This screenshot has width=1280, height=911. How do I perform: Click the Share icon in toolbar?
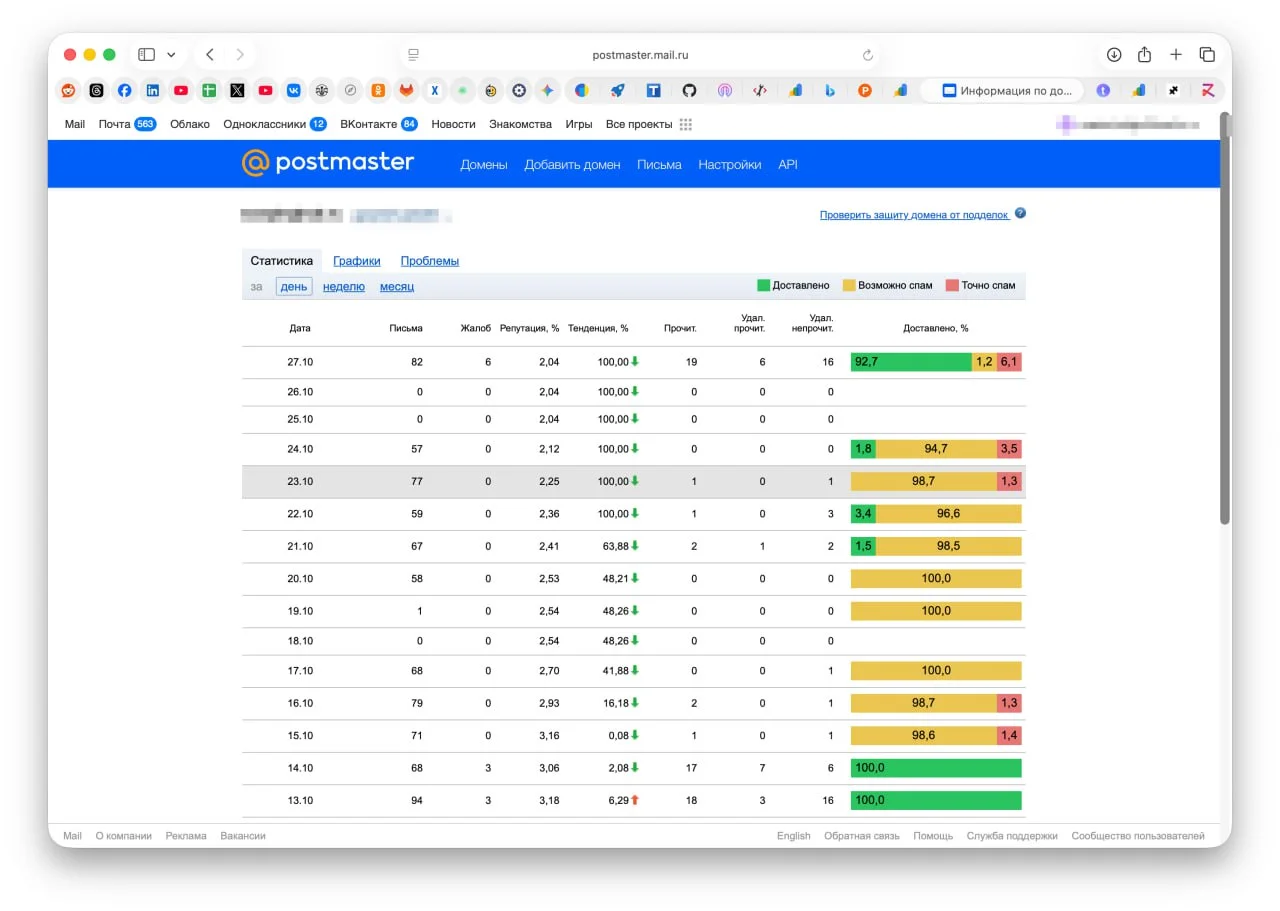pos(1145,55)
